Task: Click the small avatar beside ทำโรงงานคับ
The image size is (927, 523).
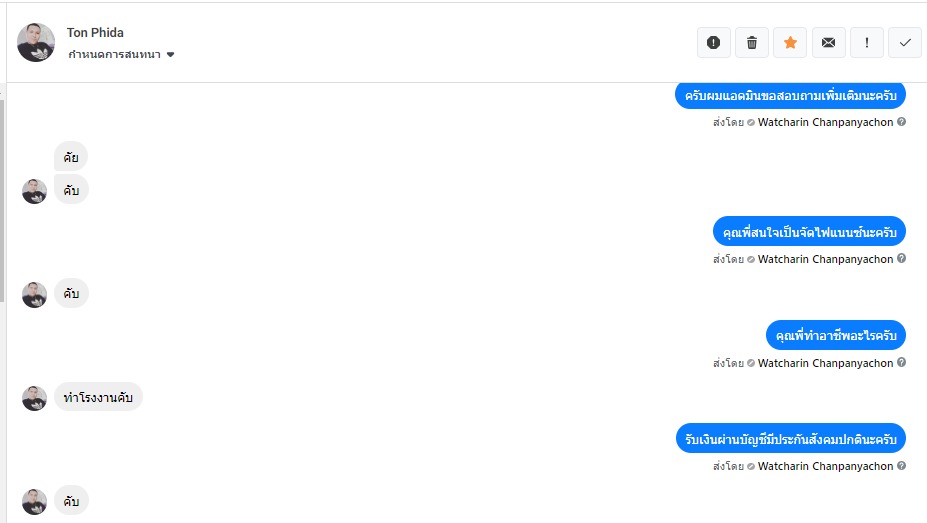Action: [x=34, y=398]
